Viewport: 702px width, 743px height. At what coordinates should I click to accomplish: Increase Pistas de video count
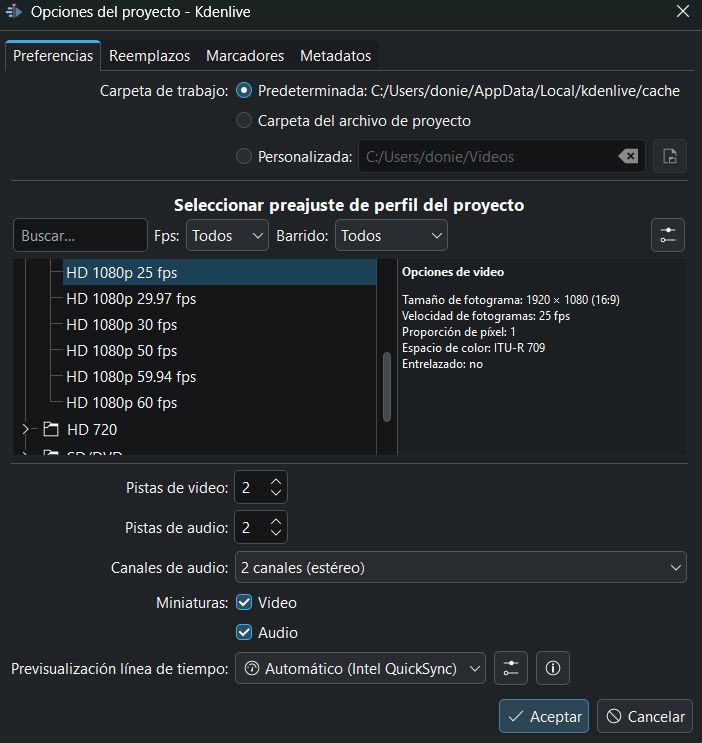click(276, 481)
